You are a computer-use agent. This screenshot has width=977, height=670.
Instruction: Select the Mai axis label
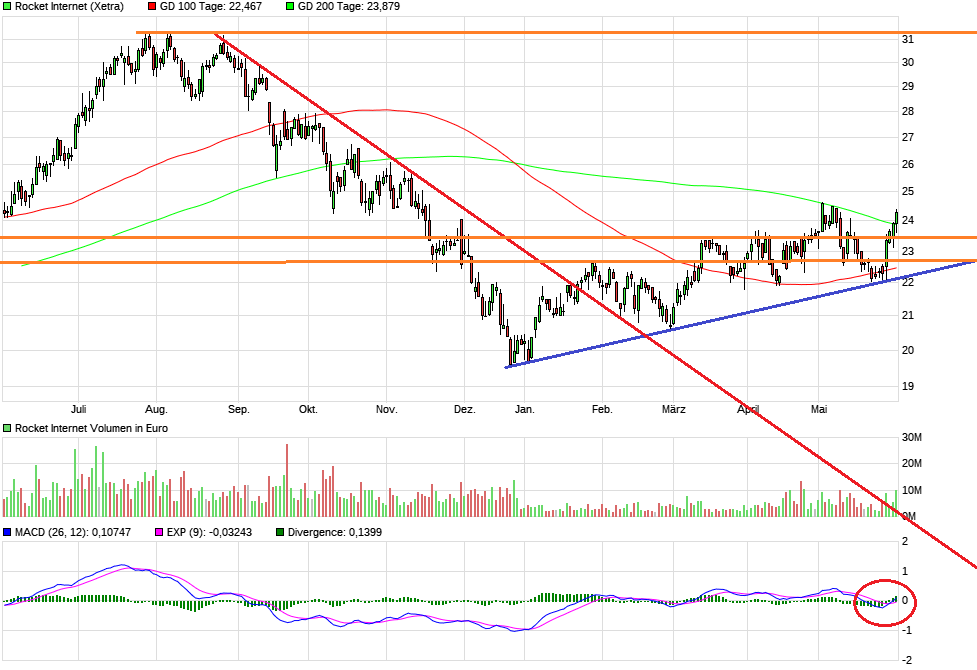coord(819,410)
